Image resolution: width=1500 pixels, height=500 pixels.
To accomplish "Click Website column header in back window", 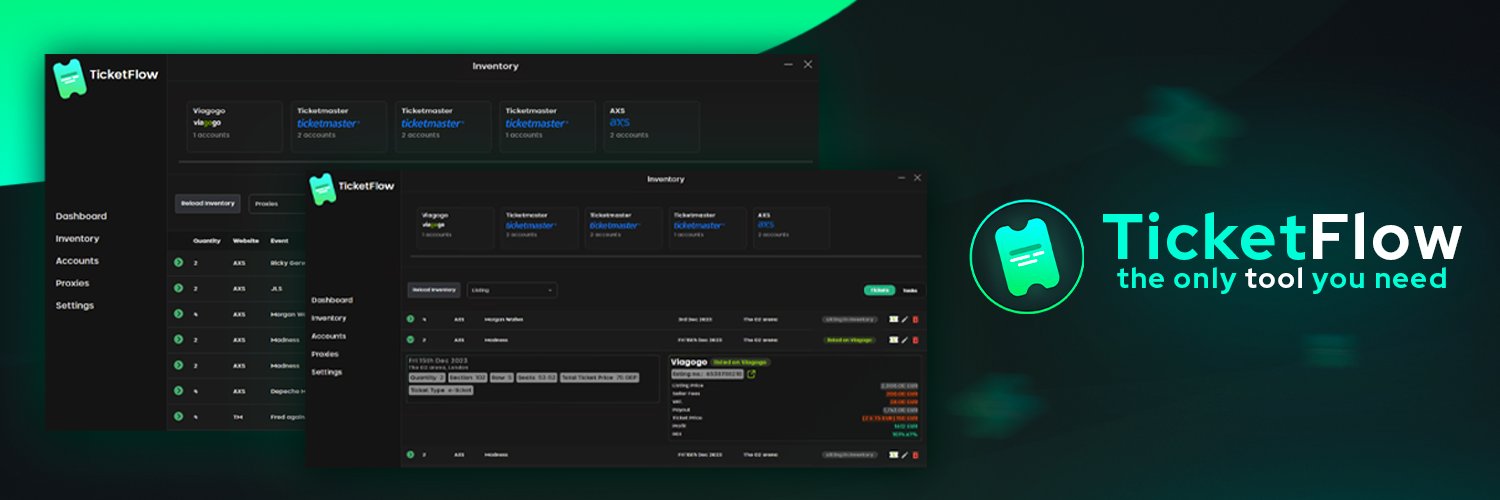I will tap(246, 241).
